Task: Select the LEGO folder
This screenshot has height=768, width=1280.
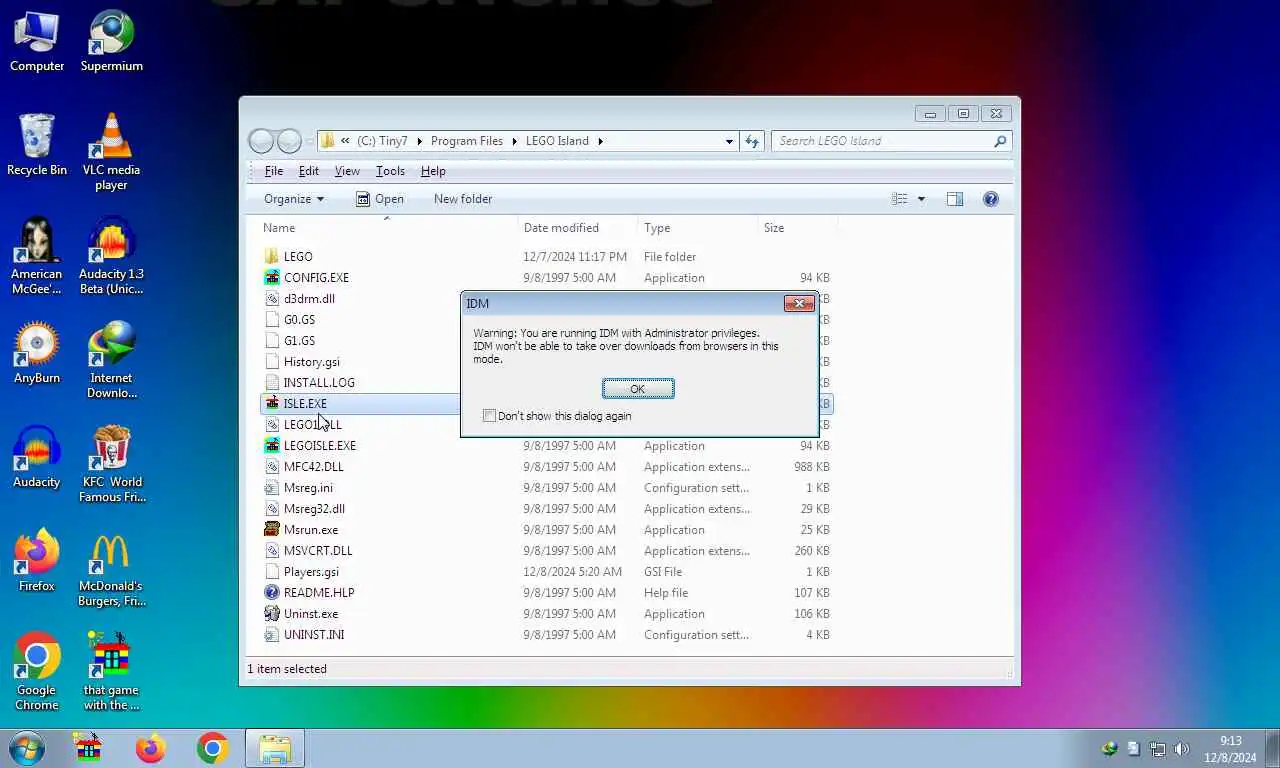Action: [298, 257]
